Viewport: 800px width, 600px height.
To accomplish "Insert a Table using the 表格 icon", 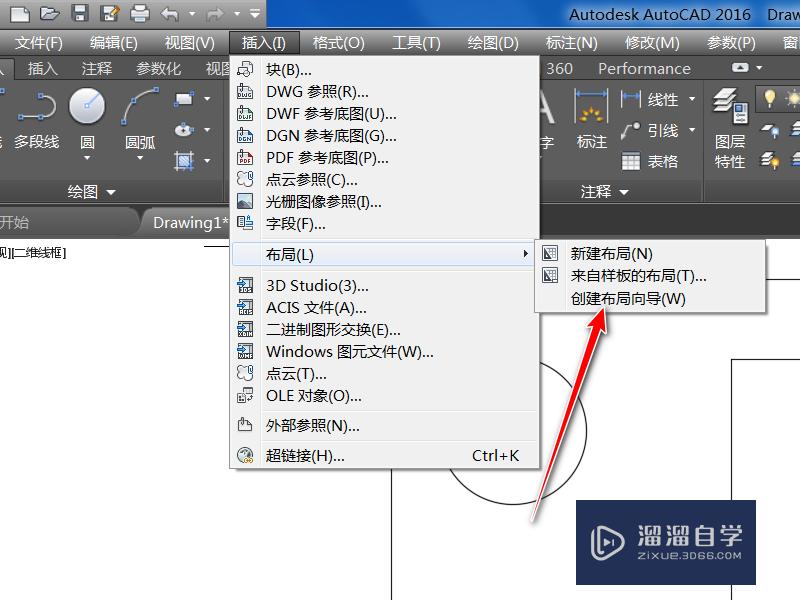I will coord(631,162).
